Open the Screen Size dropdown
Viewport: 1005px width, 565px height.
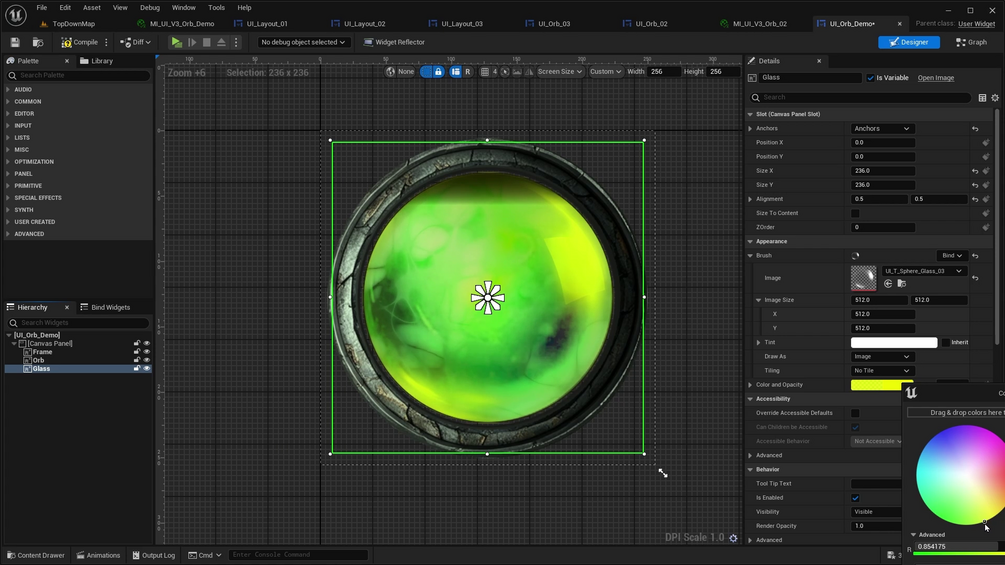[559, 72]
